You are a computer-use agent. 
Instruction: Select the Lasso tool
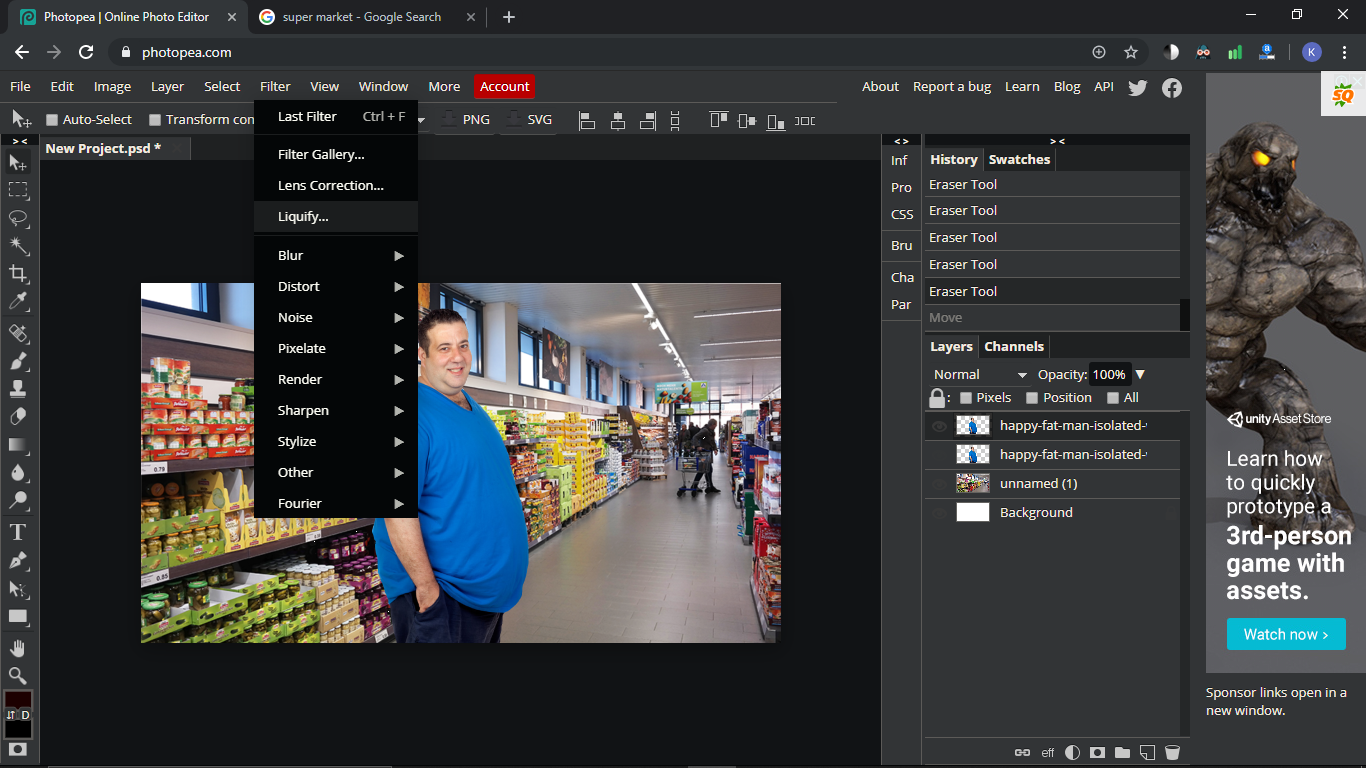tap(18, 218)
